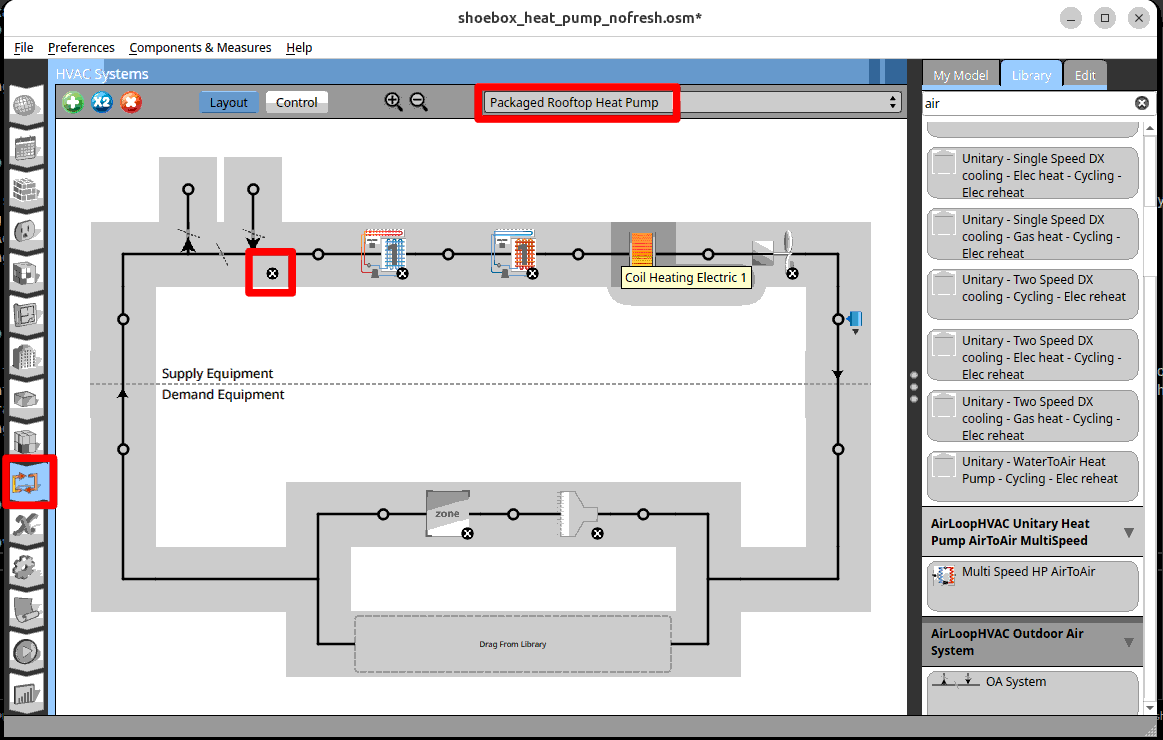Open the Site globe tab in sidebar

tap(27, 105)
